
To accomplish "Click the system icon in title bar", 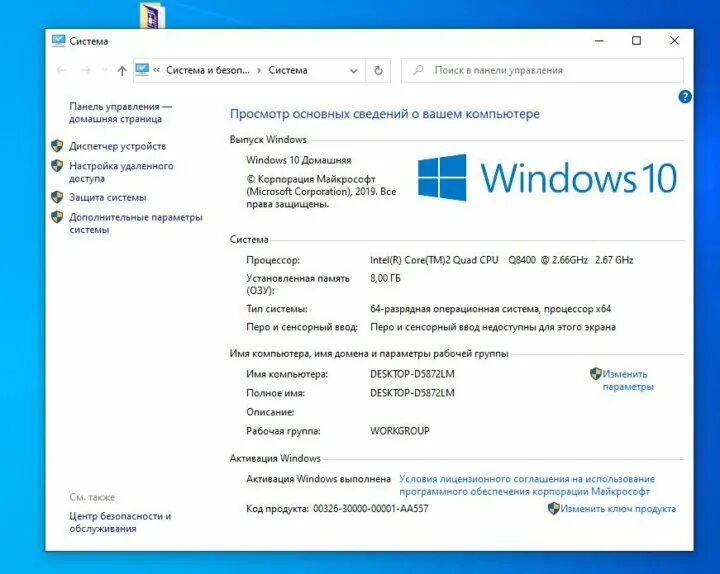I will [x=58, y=41].
